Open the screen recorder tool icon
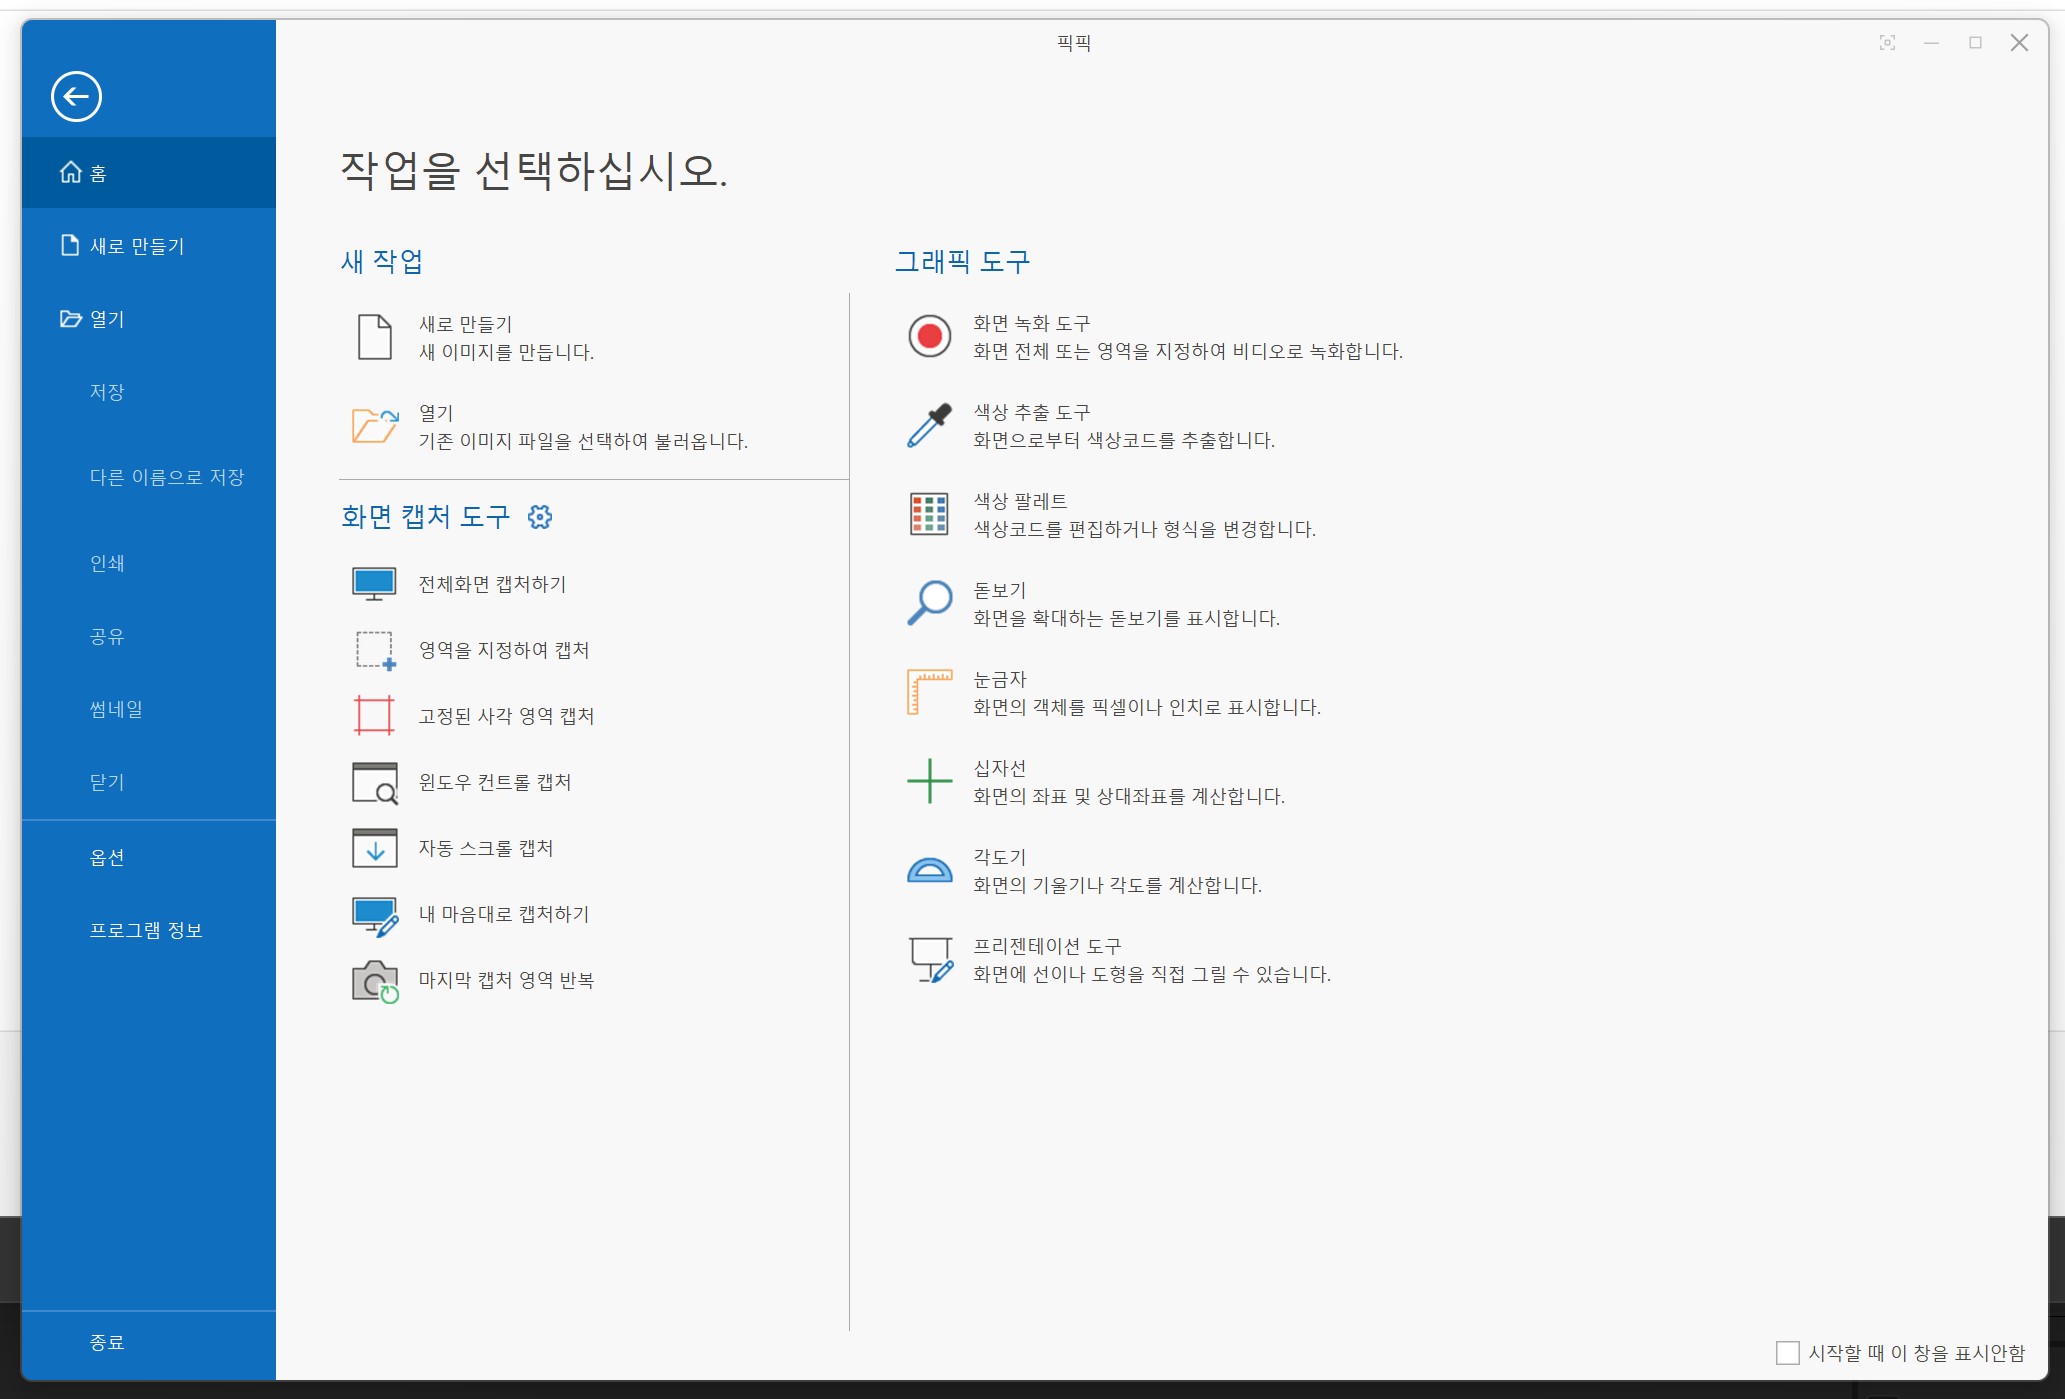 pos(929,336)
